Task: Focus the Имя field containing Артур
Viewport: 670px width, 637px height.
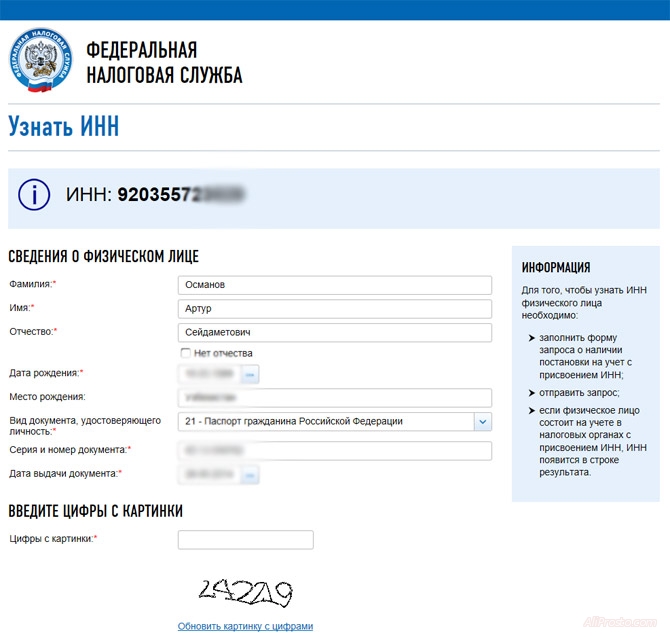Action: coord(334,309)
